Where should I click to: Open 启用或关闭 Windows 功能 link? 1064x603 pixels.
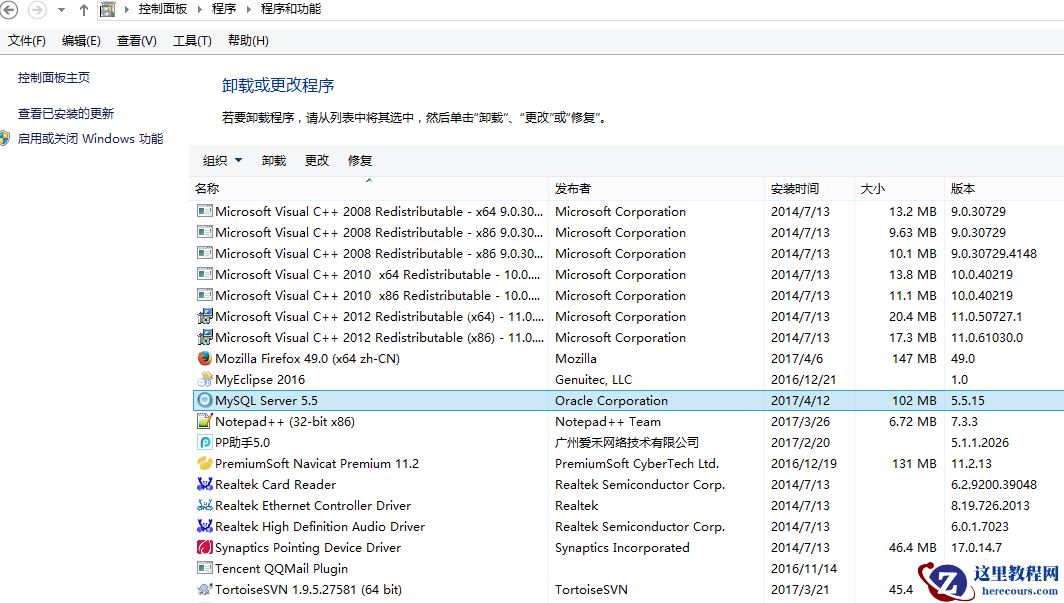(90, 138)
